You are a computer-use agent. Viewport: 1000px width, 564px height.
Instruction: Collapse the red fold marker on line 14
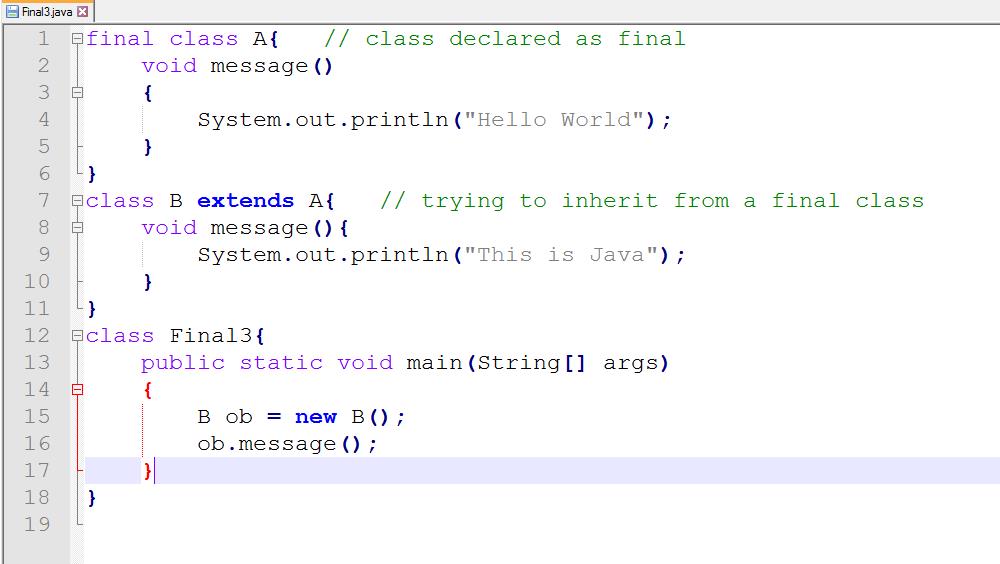[x=77, y=390]
